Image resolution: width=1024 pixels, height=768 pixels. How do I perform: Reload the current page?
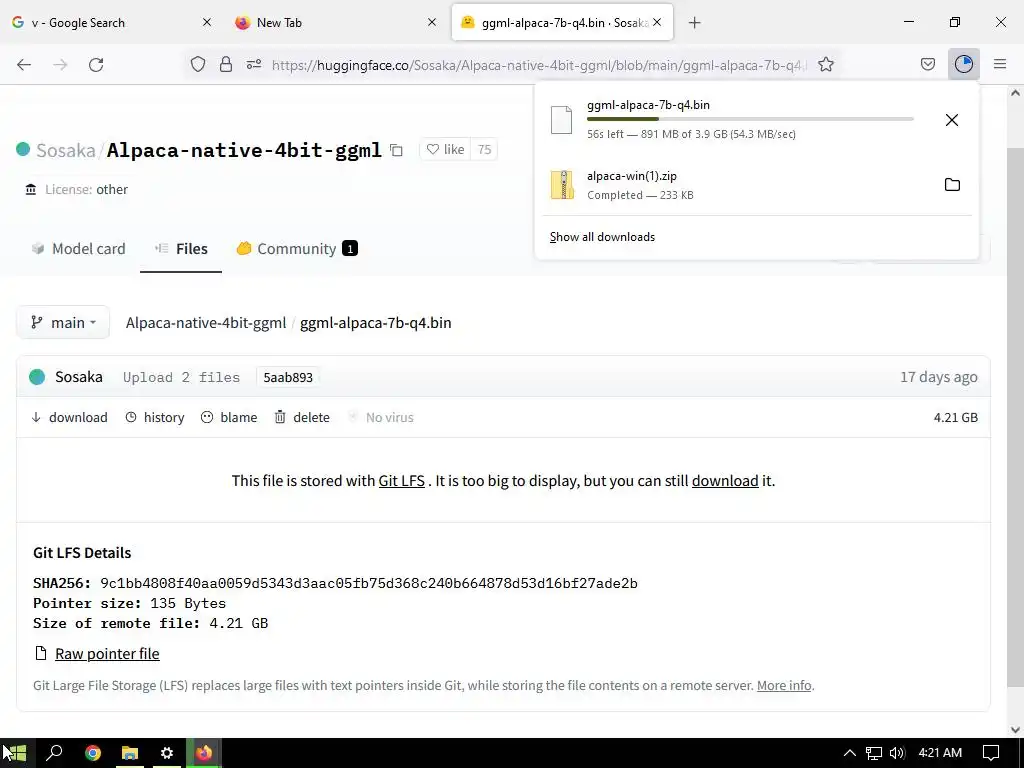(96, 64)
